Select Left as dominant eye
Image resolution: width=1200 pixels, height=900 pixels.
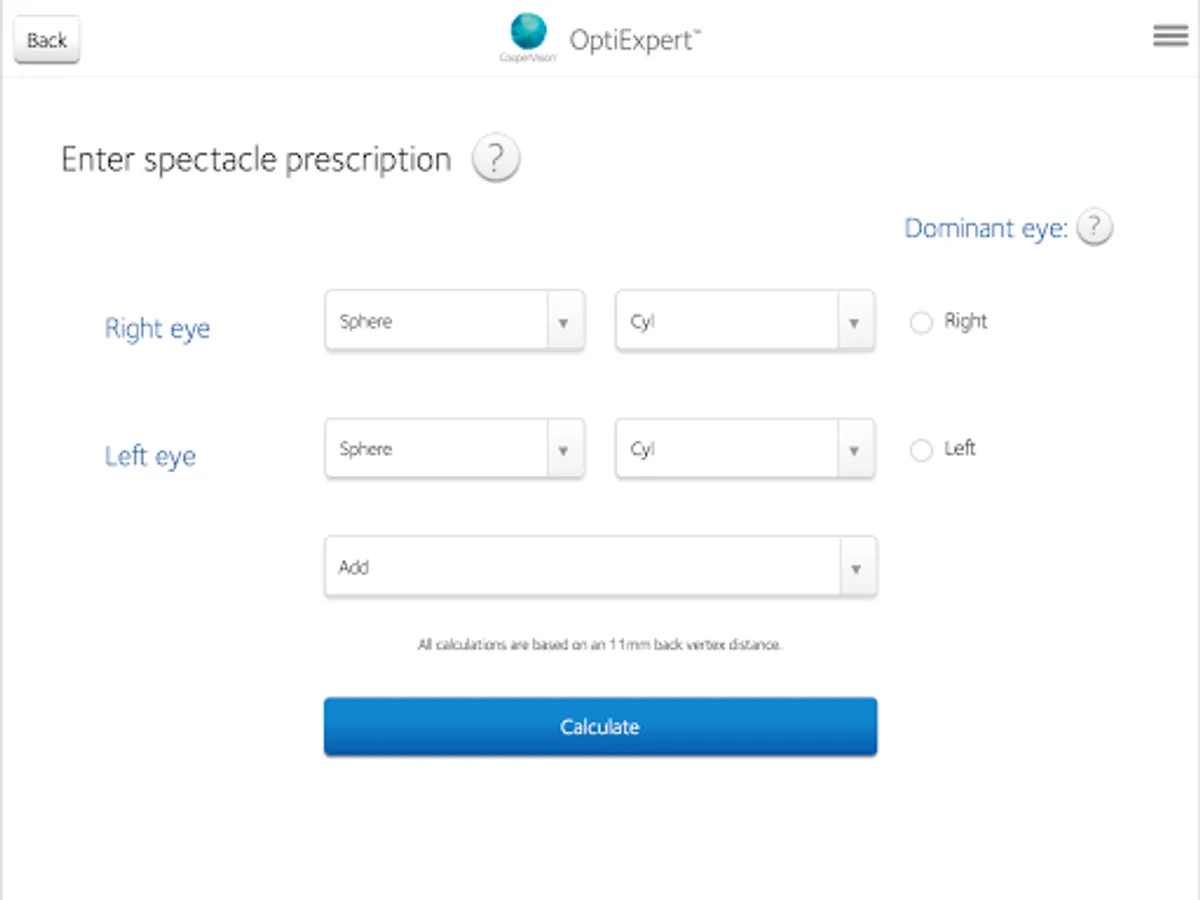pos(921,450)
